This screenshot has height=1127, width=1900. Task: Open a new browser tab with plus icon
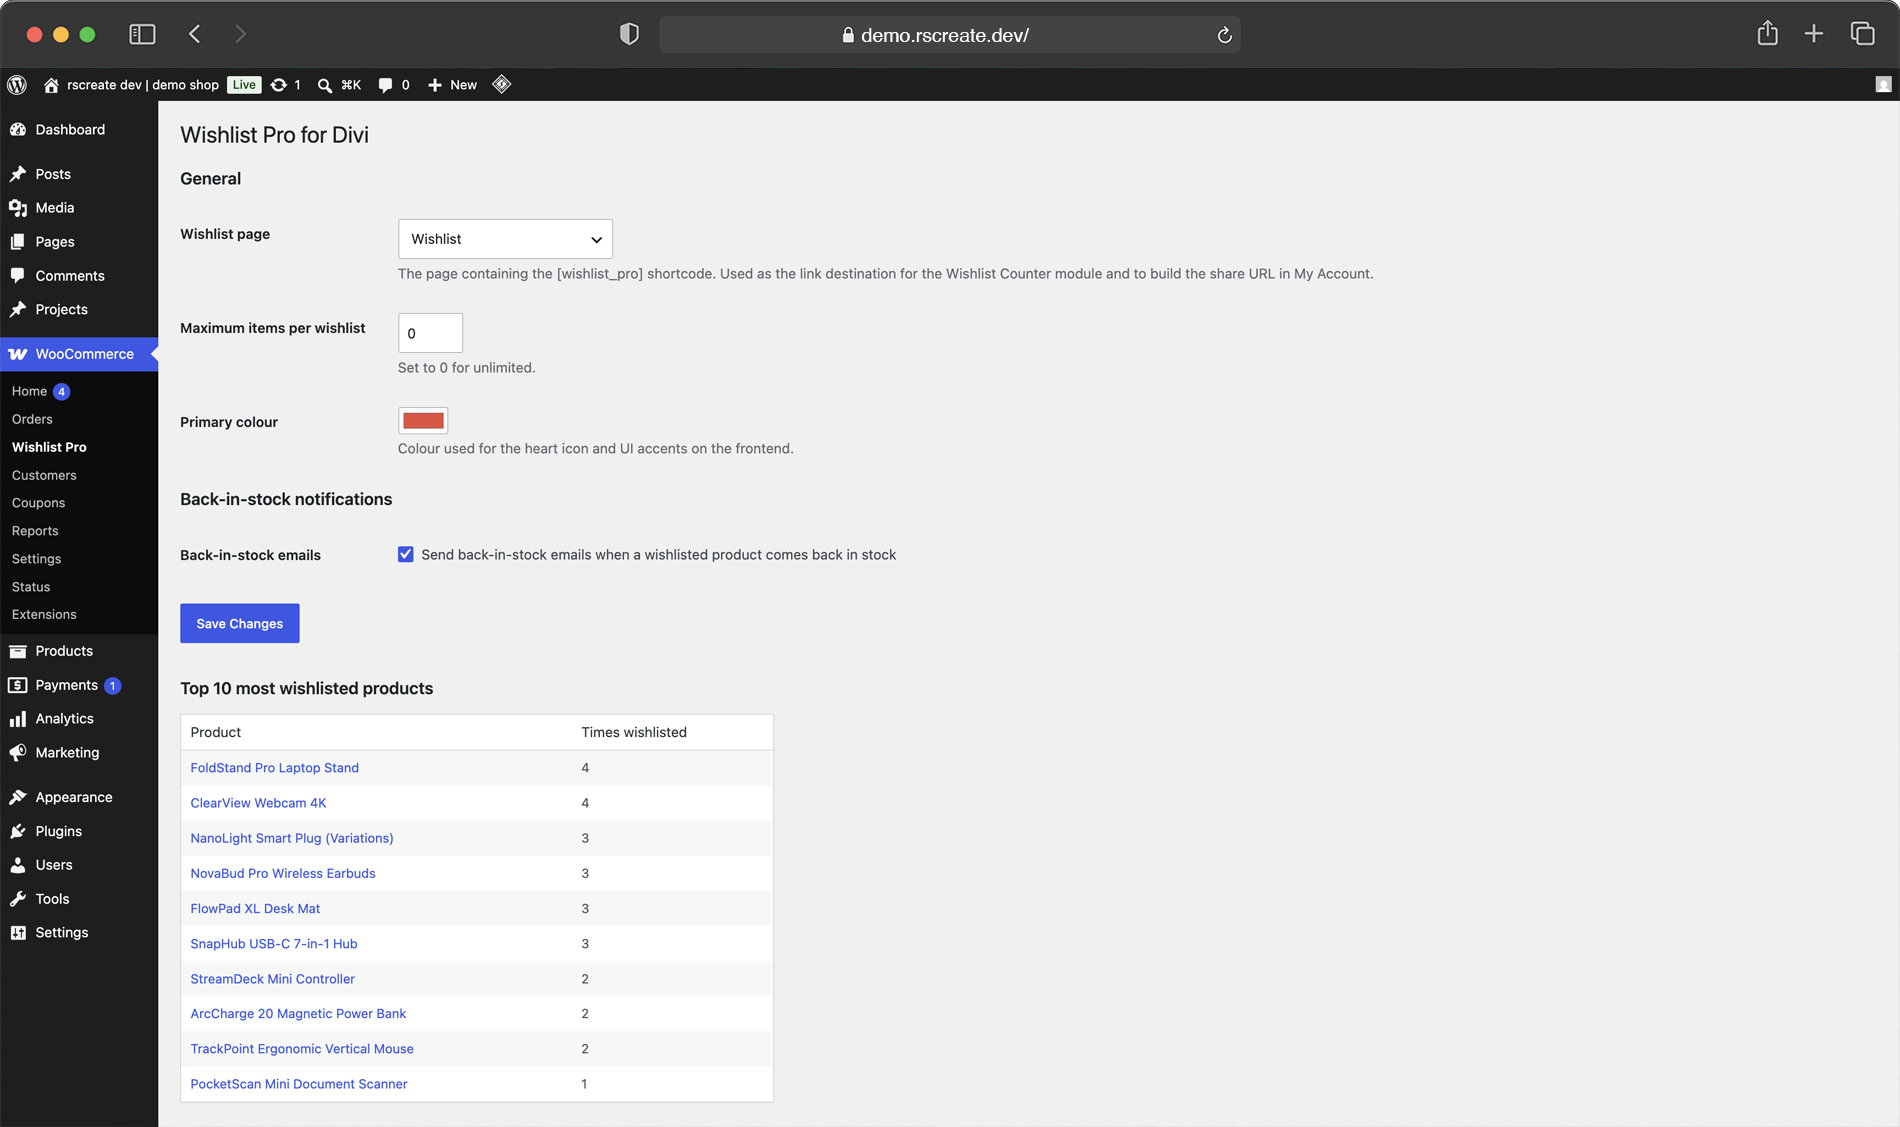pos(1814,34)
